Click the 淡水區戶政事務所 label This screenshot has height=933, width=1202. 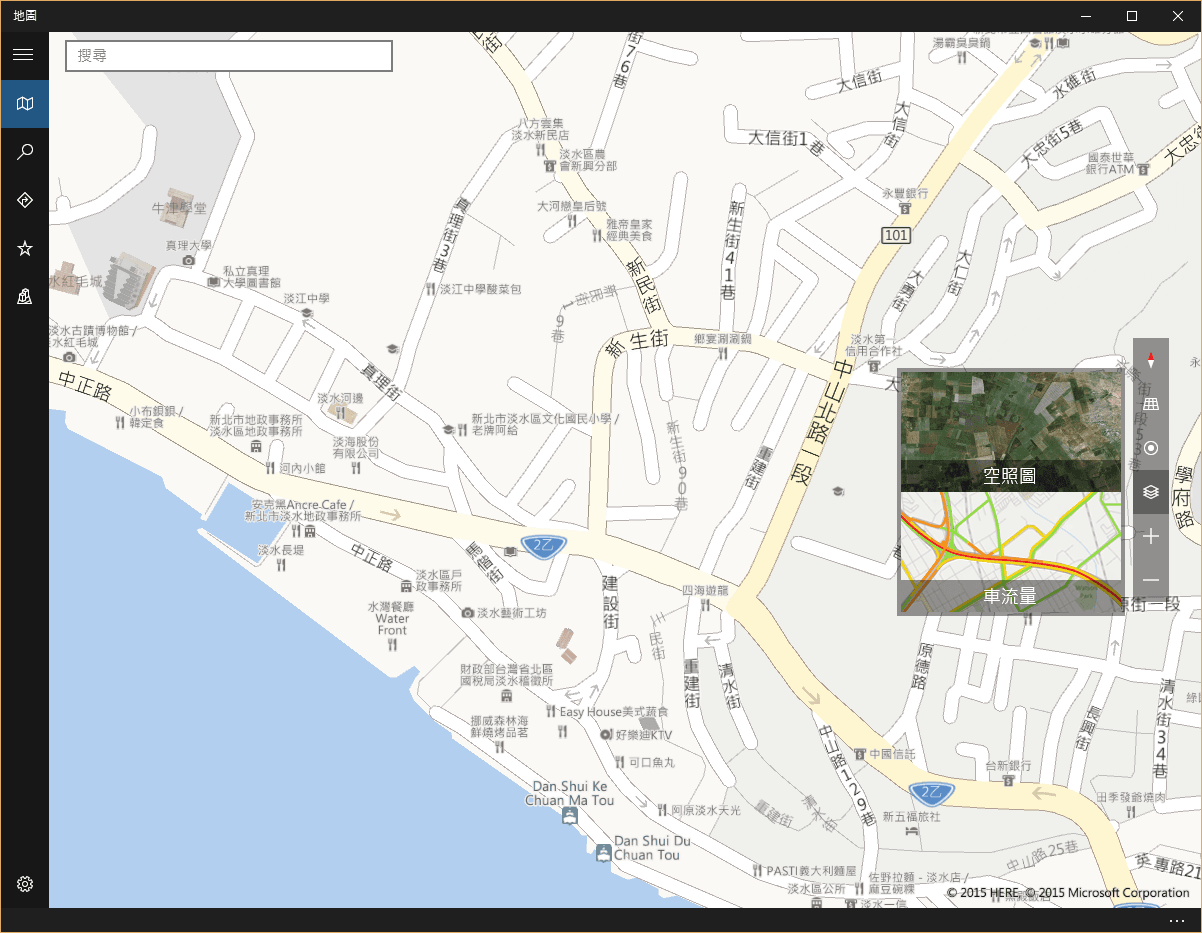click(438, 580)
